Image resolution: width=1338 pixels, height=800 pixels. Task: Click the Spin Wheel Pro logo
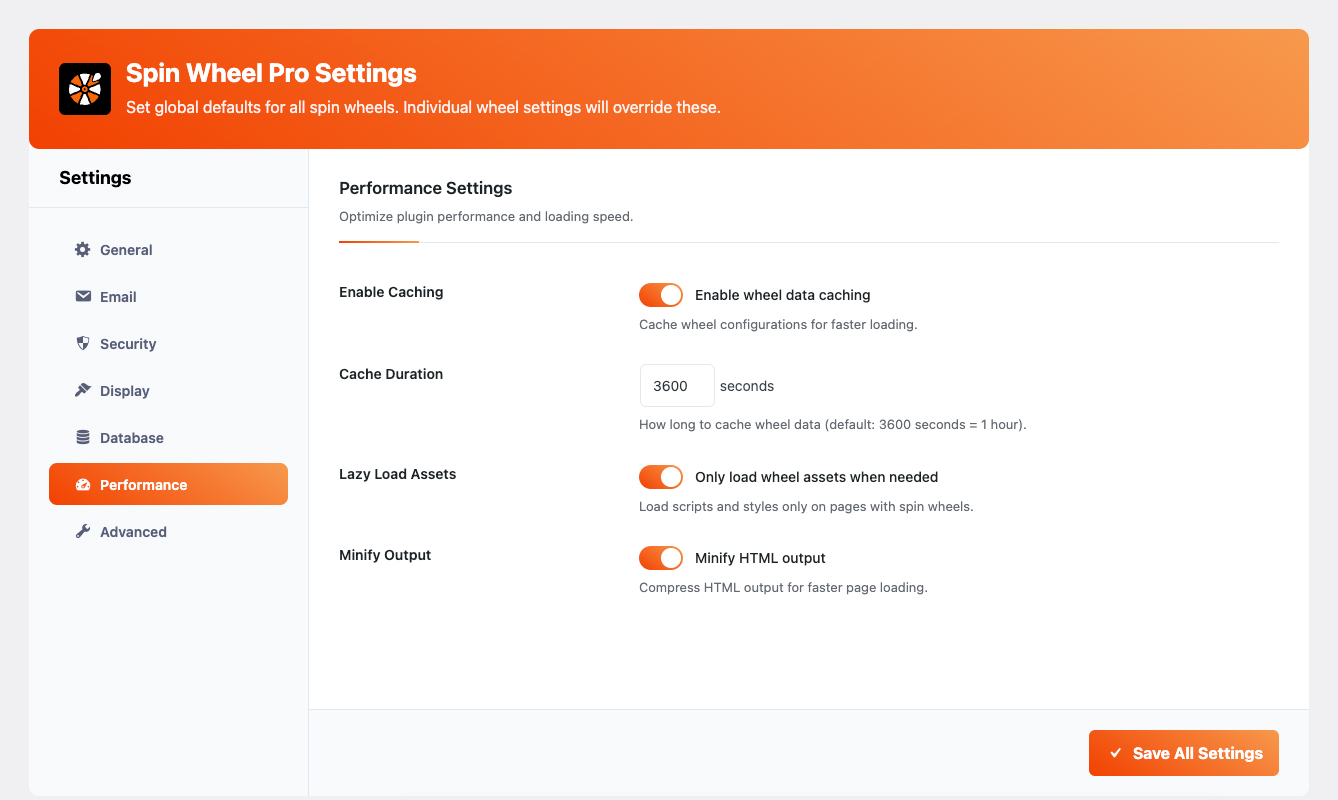85,88
